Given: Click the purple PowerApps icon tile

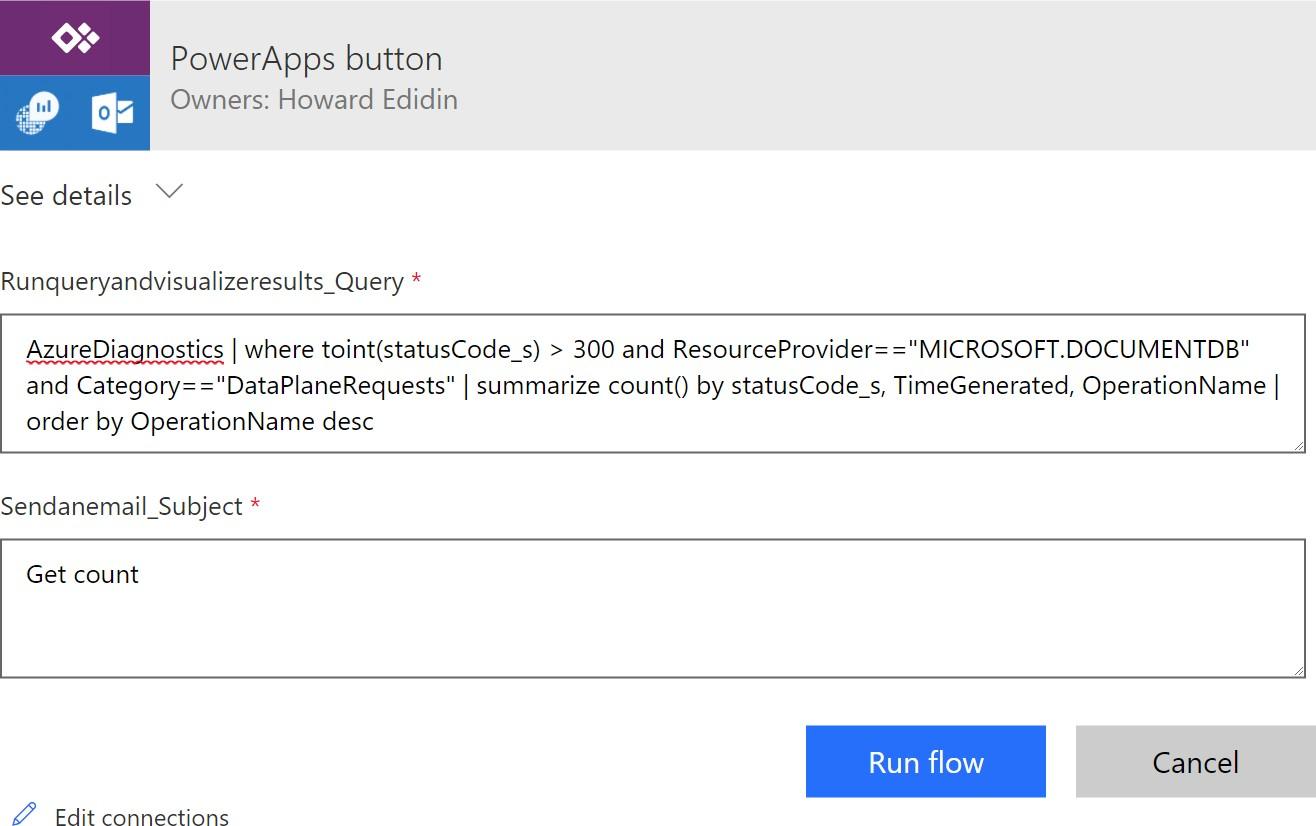Looking at the screenshot, I should [x=75, y=38].
